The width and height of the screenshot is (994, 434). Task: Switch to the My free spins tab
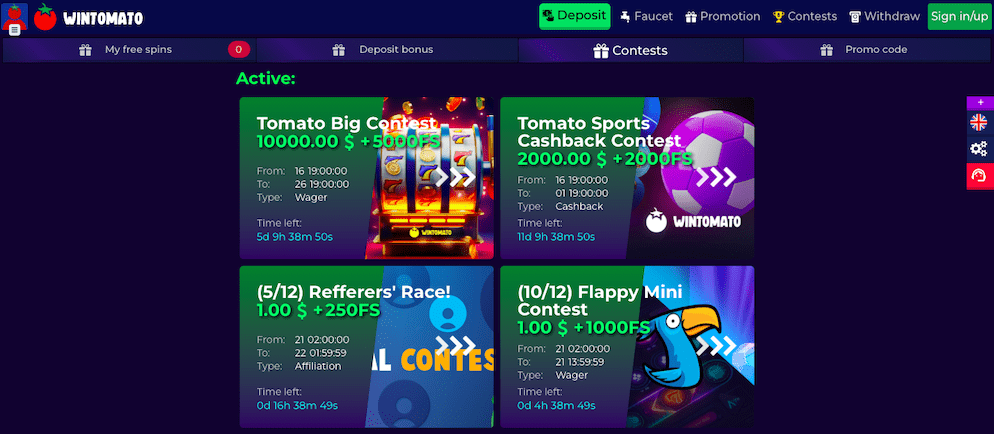point(129,50)
